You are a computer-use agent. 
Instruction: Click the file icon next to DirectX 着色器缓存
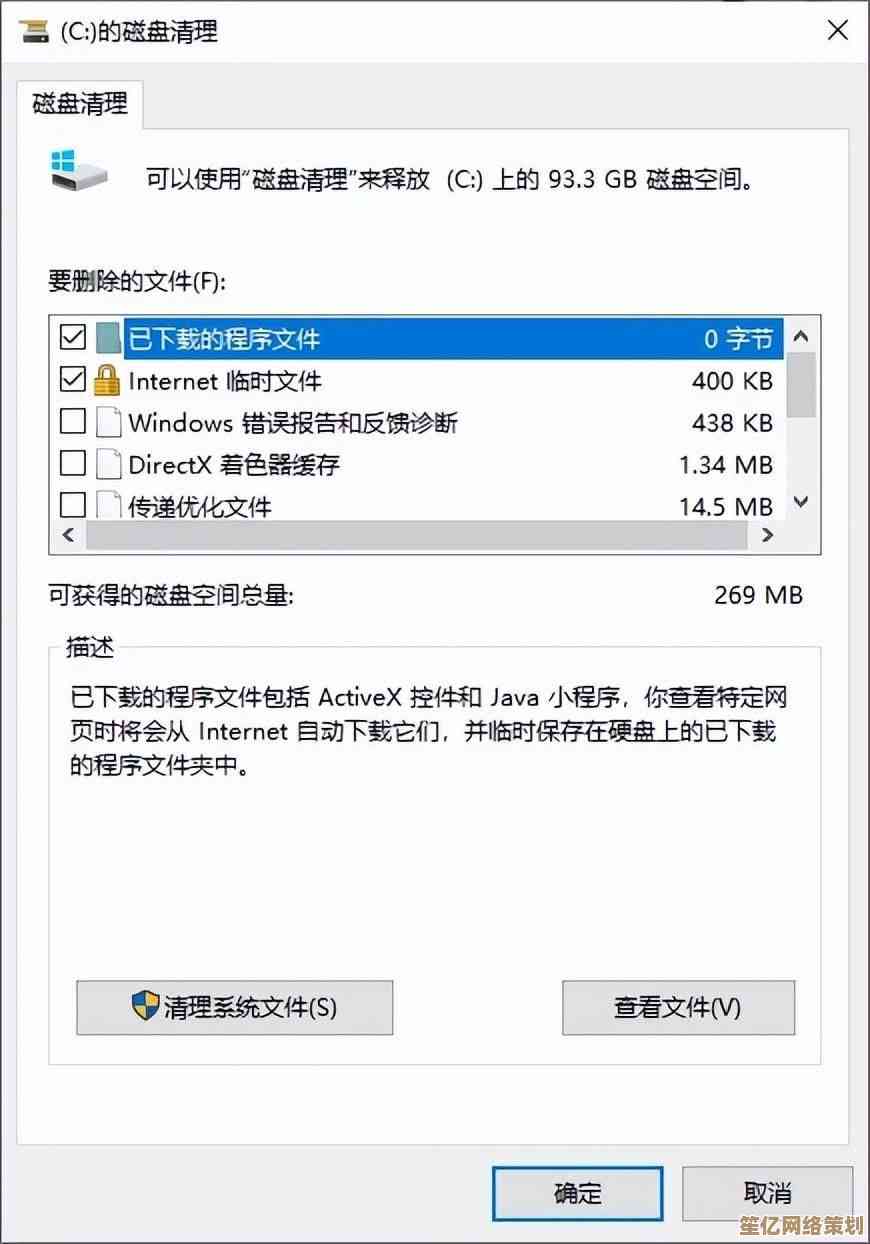107,464
